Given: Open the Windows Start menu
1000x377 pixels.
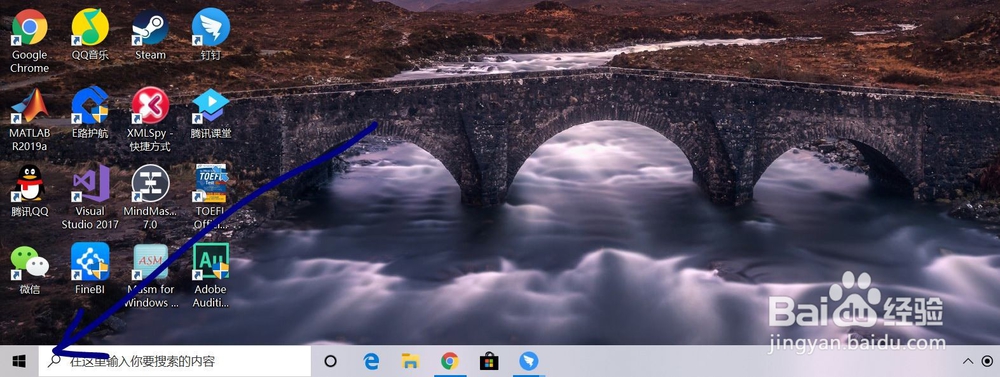Looking at the screenshot, I should 19,362.
